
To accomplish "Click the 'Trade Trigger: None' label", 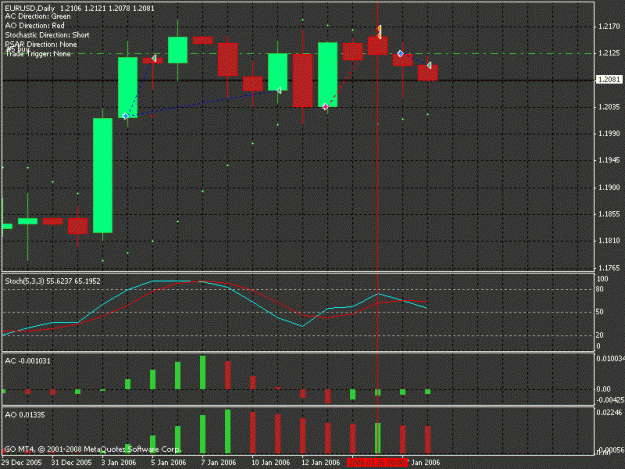I will pyautogui.click(x=39, y=53).
